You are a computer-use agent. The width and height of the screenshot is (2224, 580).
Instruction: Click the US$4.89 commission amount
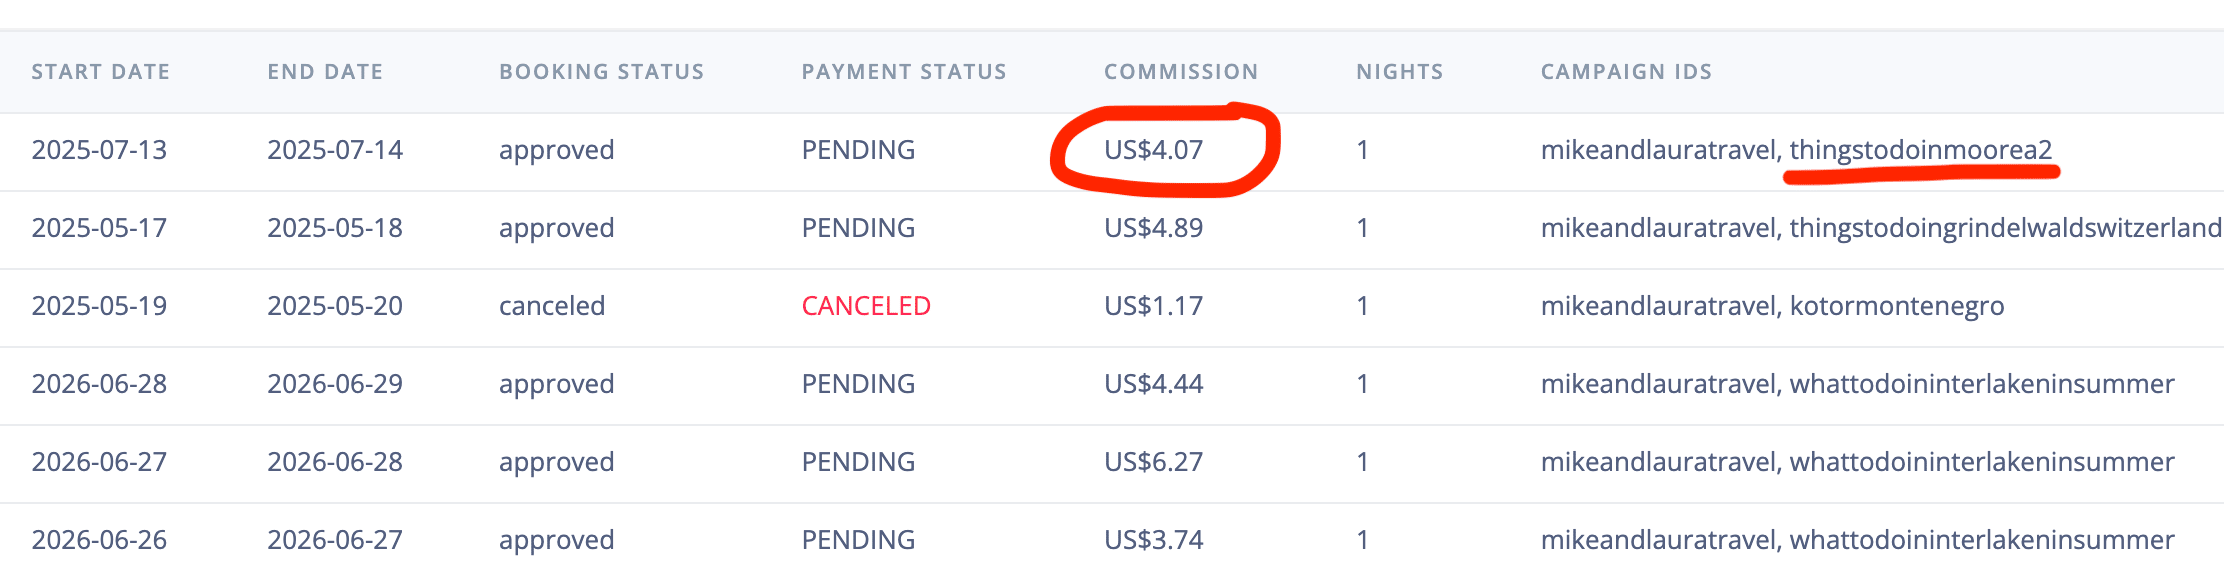[x=1153, y=228]
